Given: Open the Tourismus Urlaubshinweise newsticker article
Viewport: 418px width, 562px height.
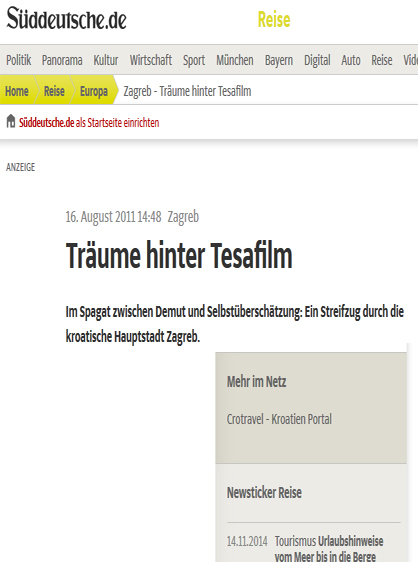Looking at the screenshot, I should [x=329, y=548].
